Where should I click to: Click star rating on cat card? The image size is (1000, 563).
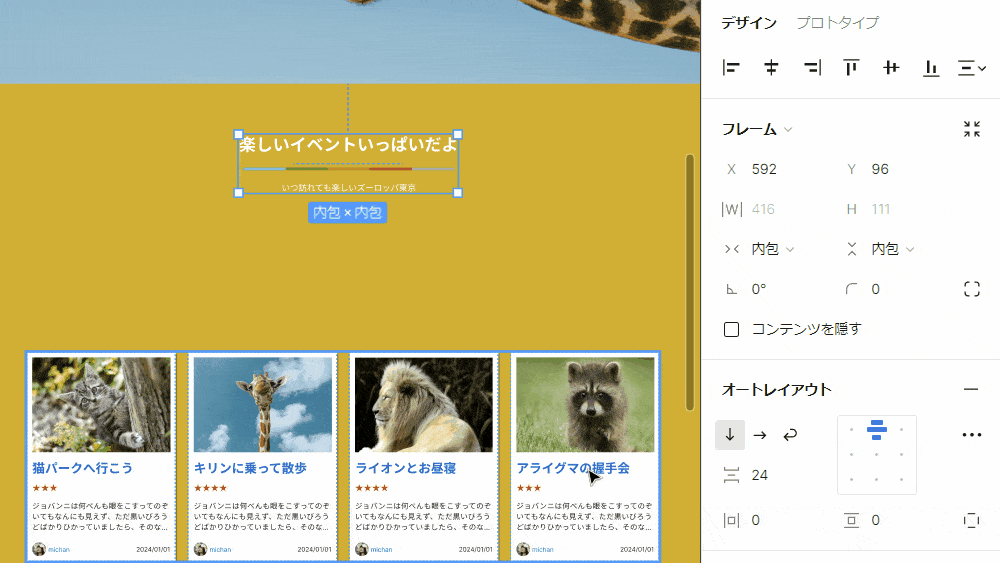pyautogui.click(x=45, y=488)
